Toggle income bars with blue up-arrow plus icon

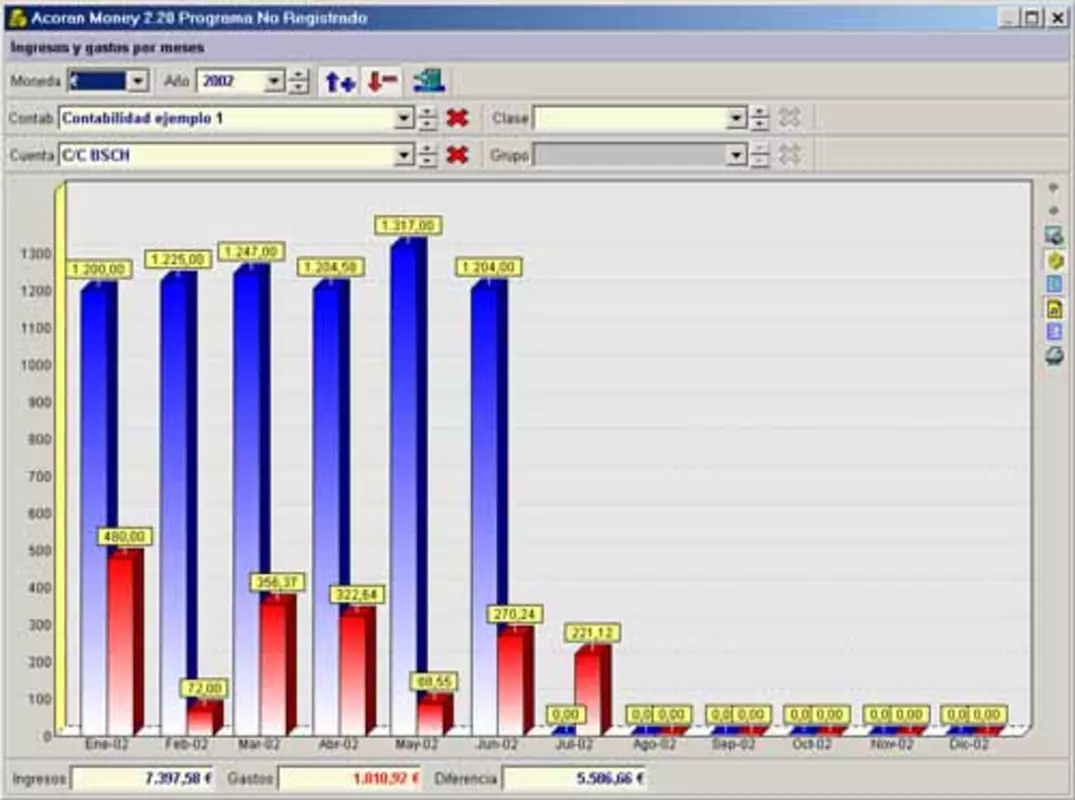[x=340, y=82]
